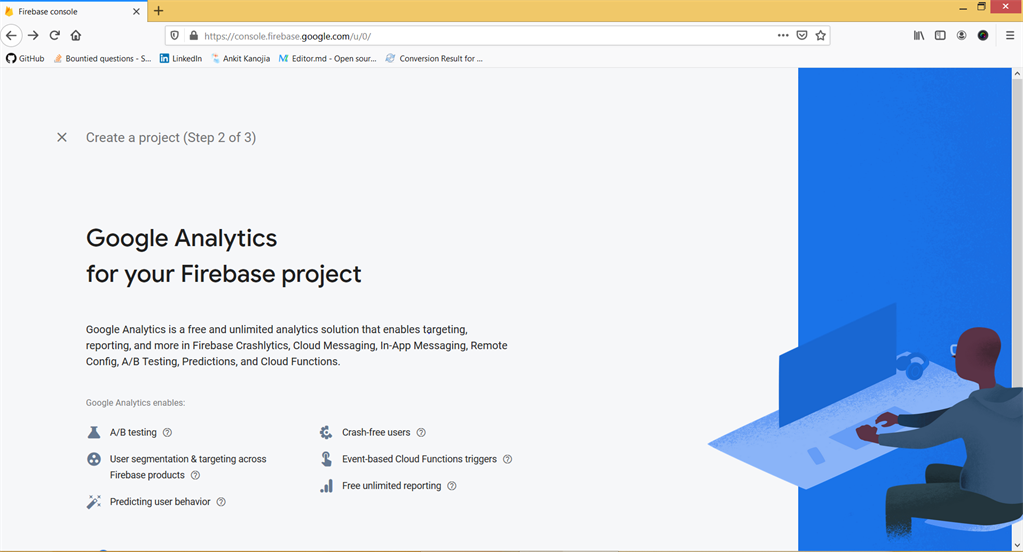Reload the current page
The height and width of the screenshot is (552, 1023).
(x=55, y=35)
